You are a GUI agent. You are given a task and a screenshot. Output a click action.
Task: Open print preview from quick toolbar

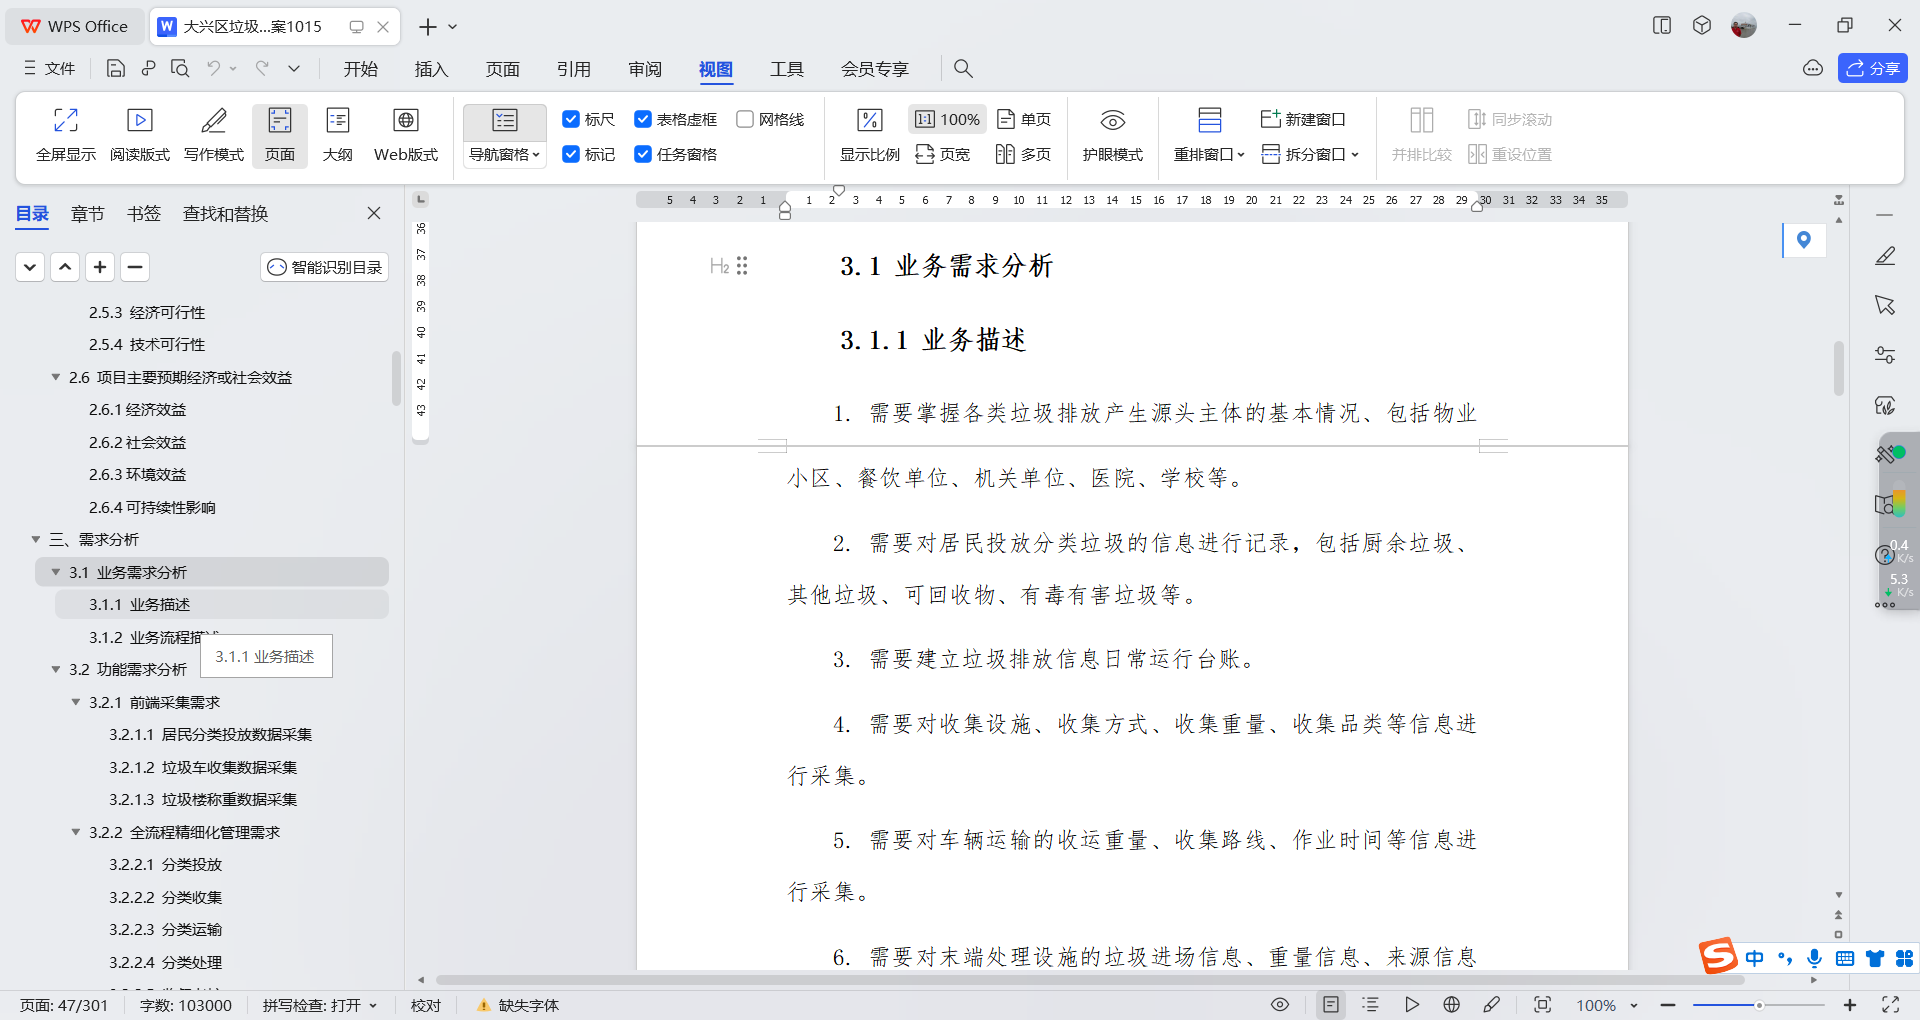[x=180, y=68]
